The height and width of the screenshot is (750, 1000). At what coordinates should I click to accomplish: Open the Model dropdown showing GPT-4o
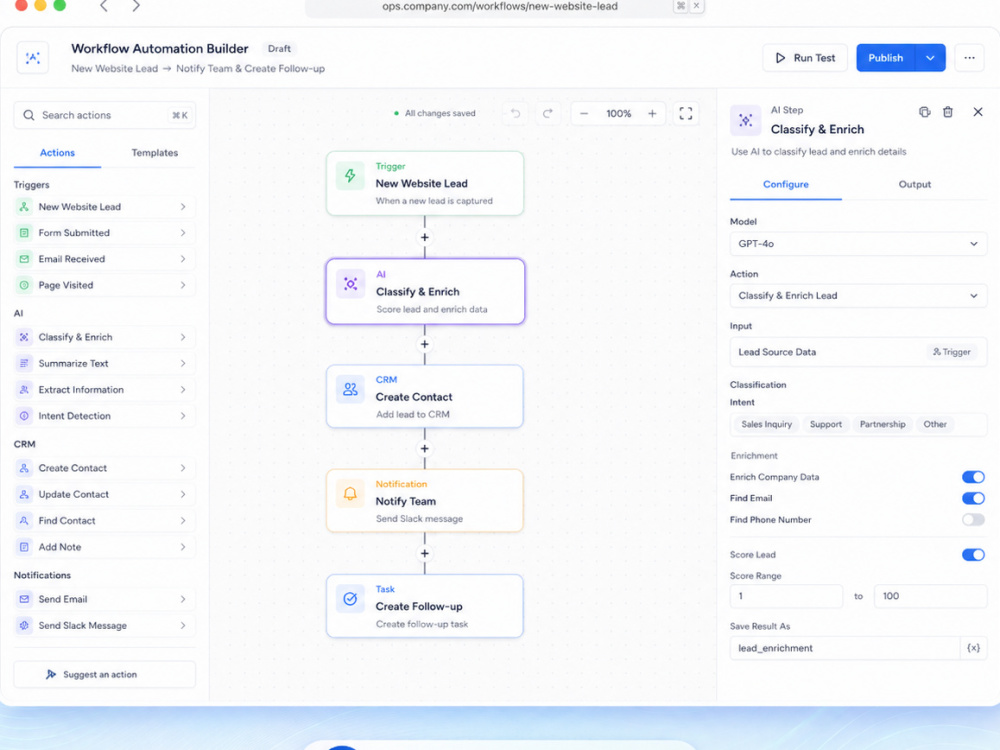[858, 244]
